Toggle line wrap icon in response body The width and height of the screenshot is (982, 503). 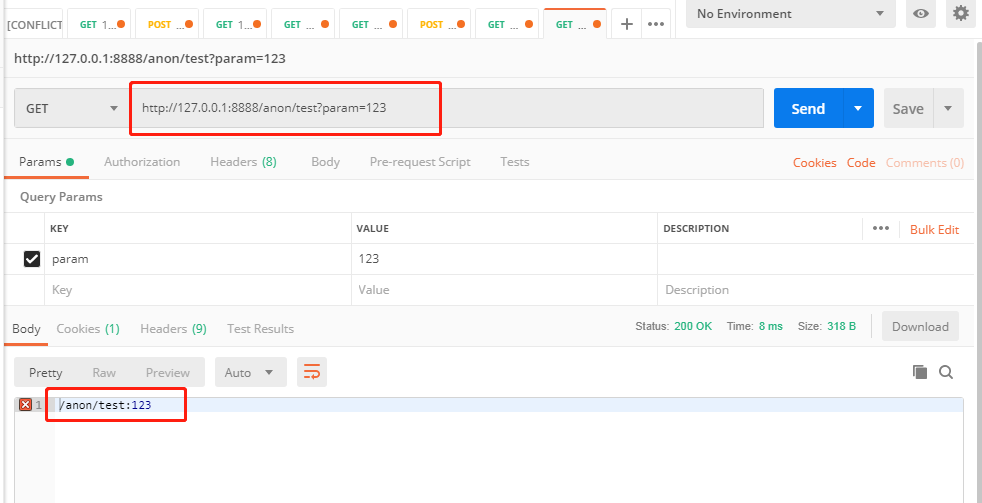tap(312, 372)
